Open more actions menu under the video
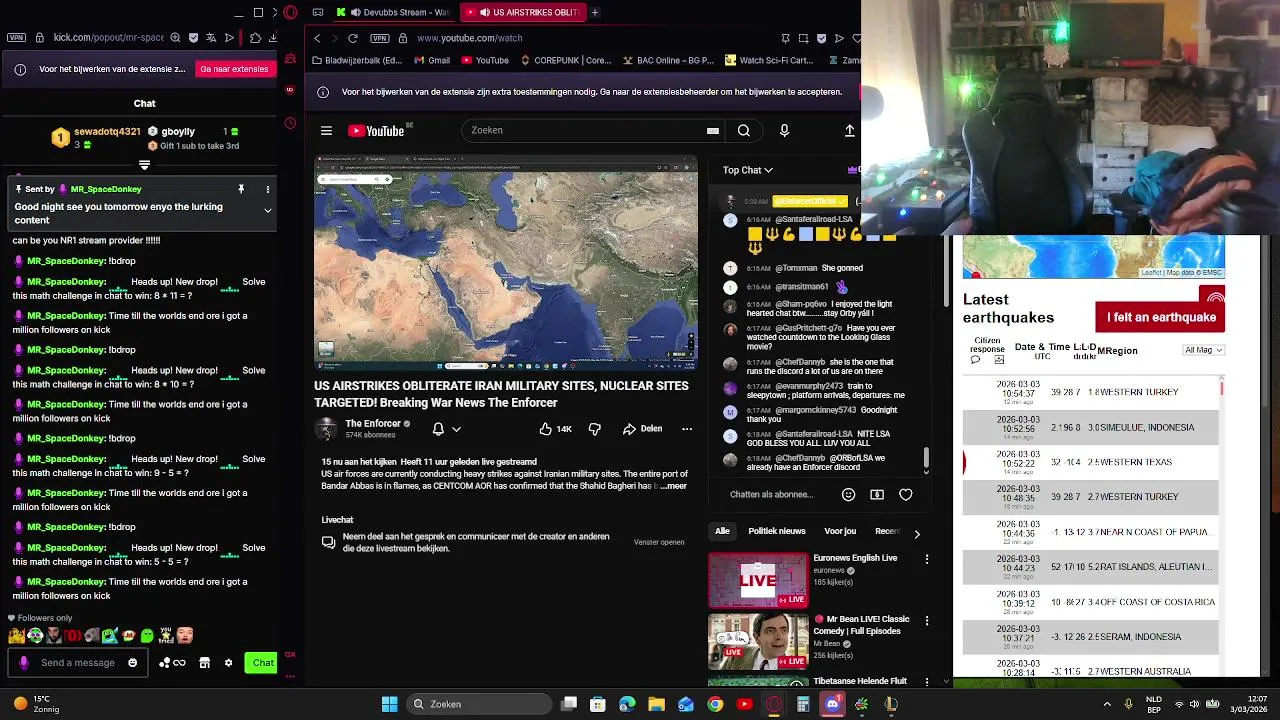 coord(687,429)
